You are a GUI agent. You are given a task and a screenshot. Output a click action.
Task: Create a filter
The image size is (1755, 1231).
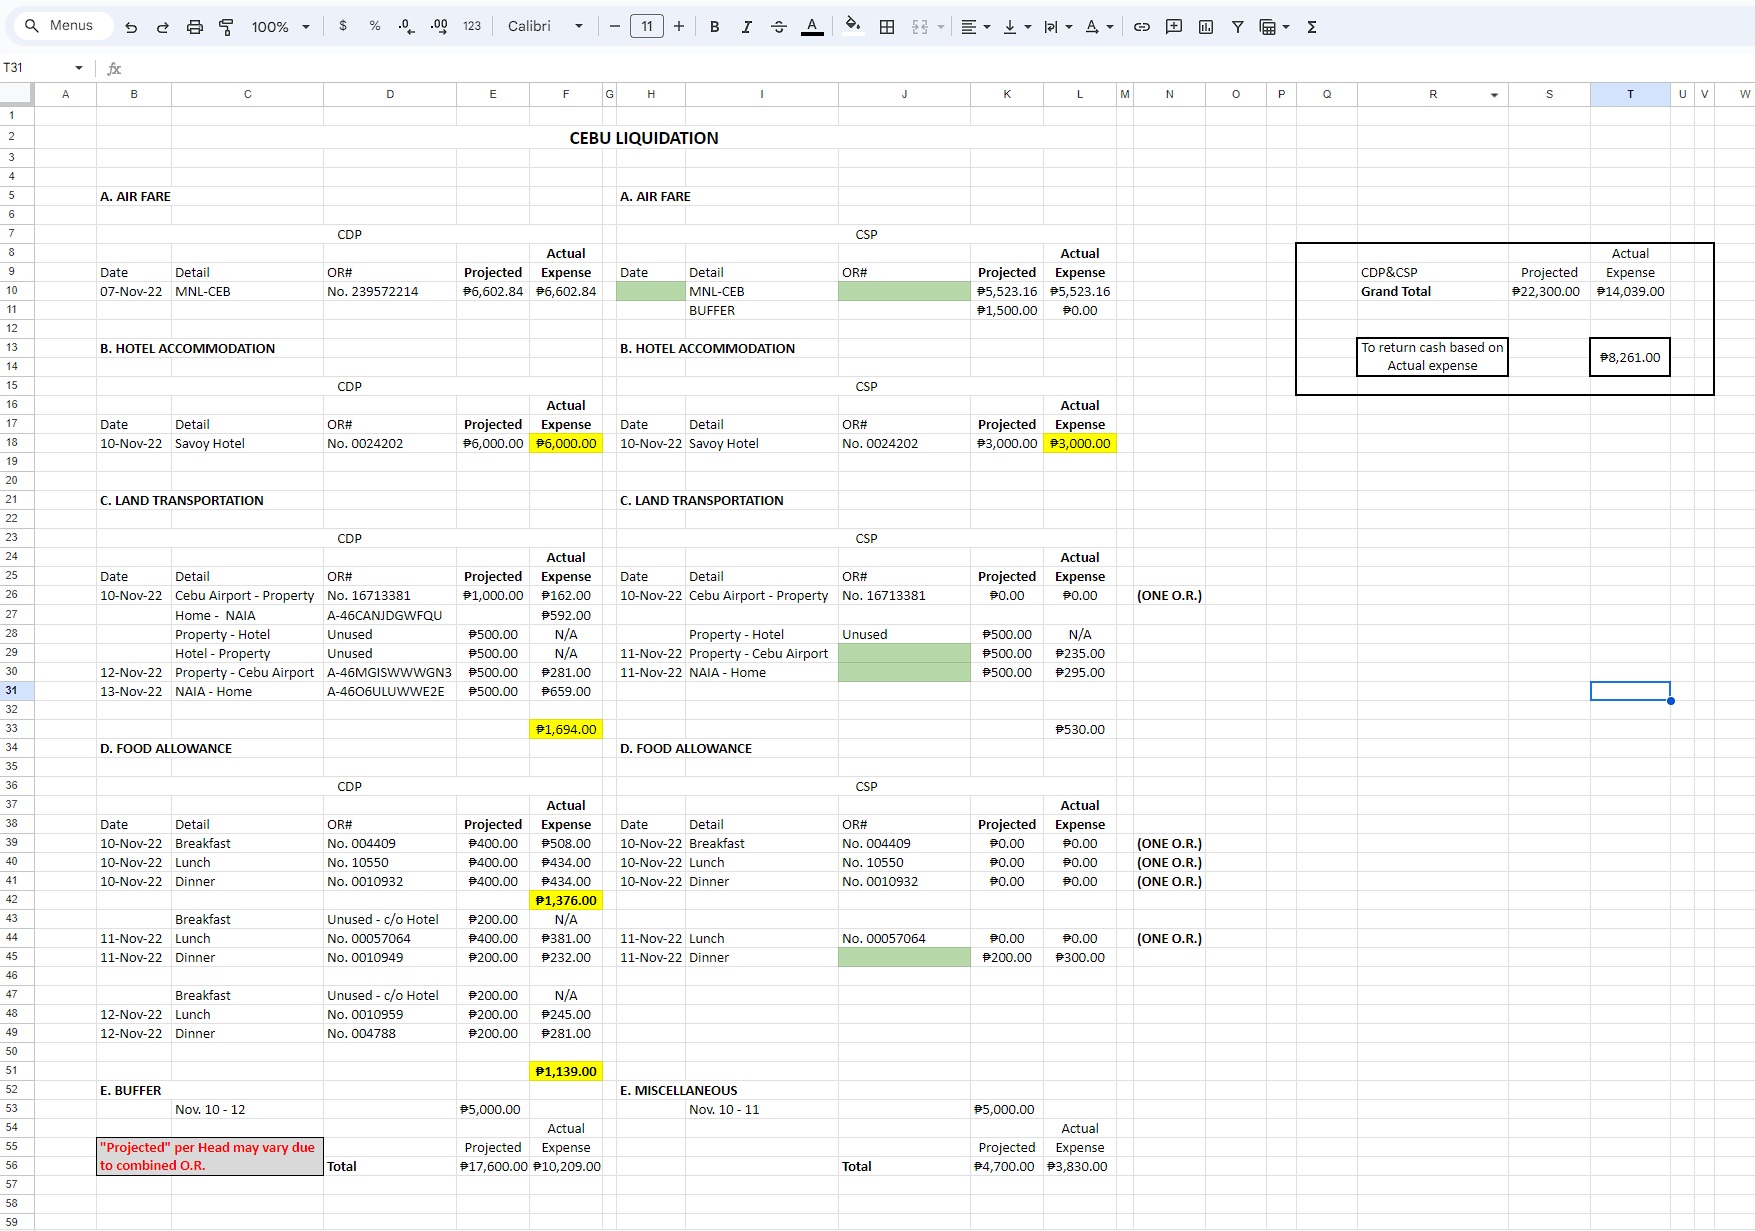click(x=1238, y=27)
